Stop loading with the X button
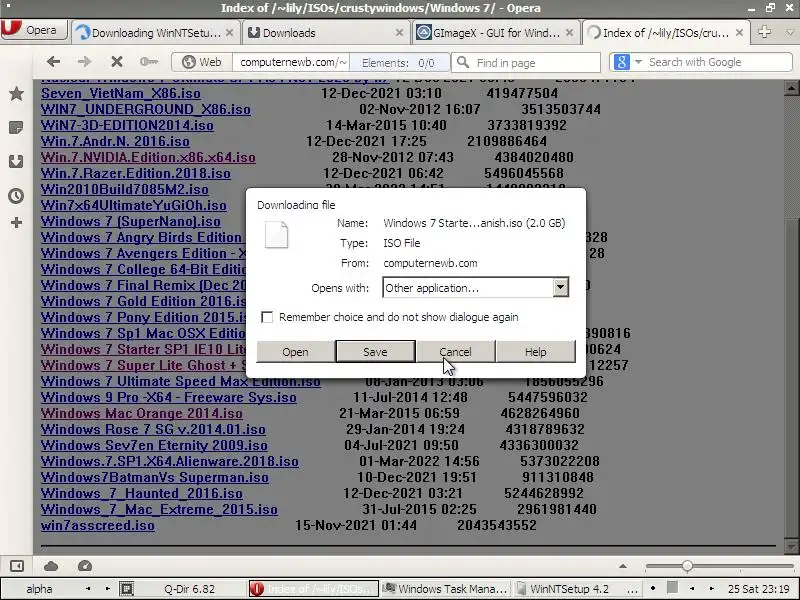 coord(117,62)
